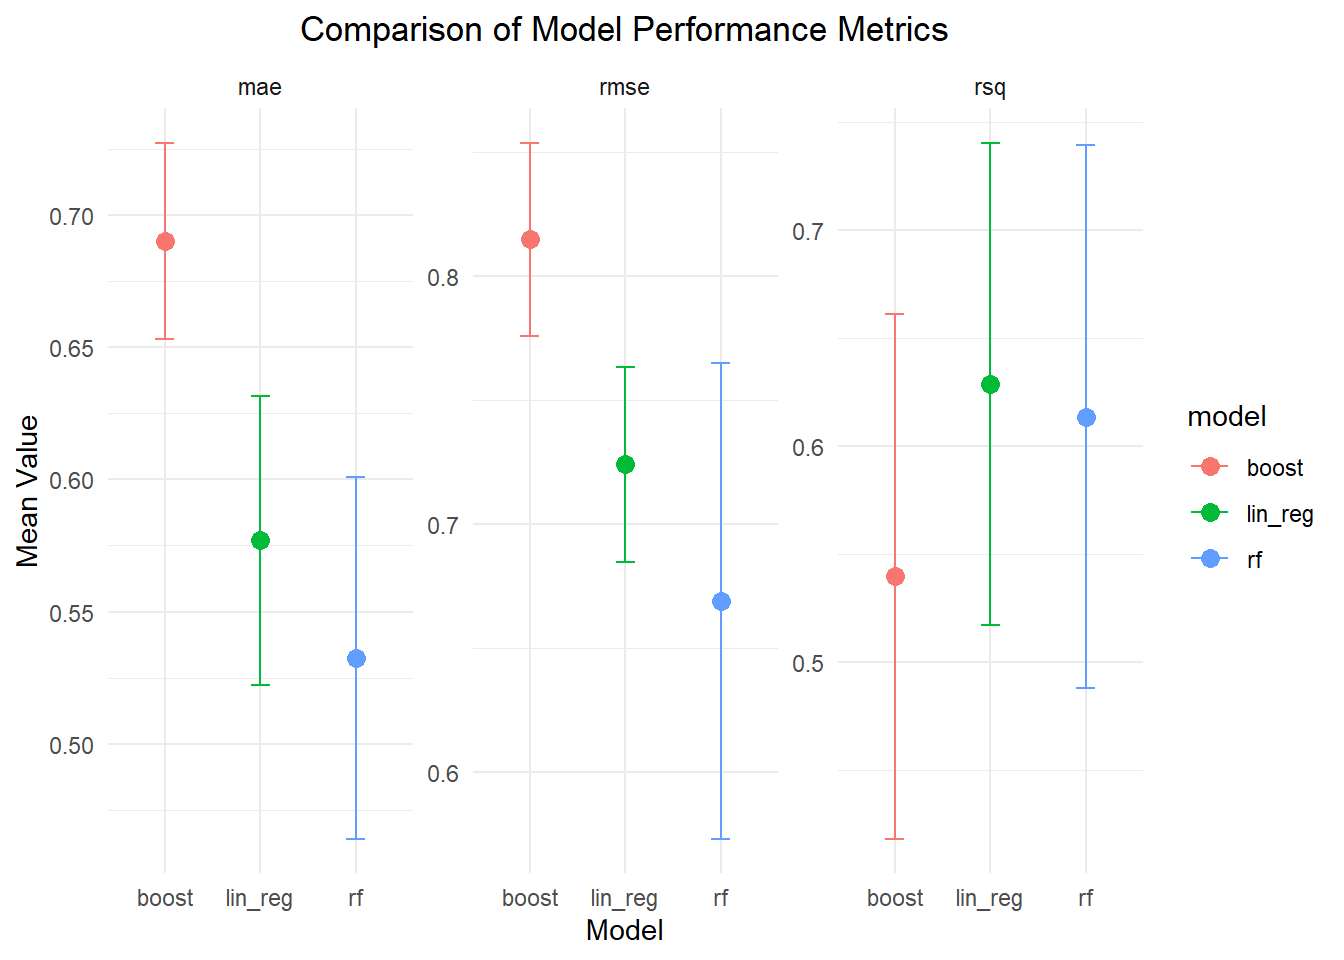Click the lin_reg point in the rsq panel

coord(990,384)
